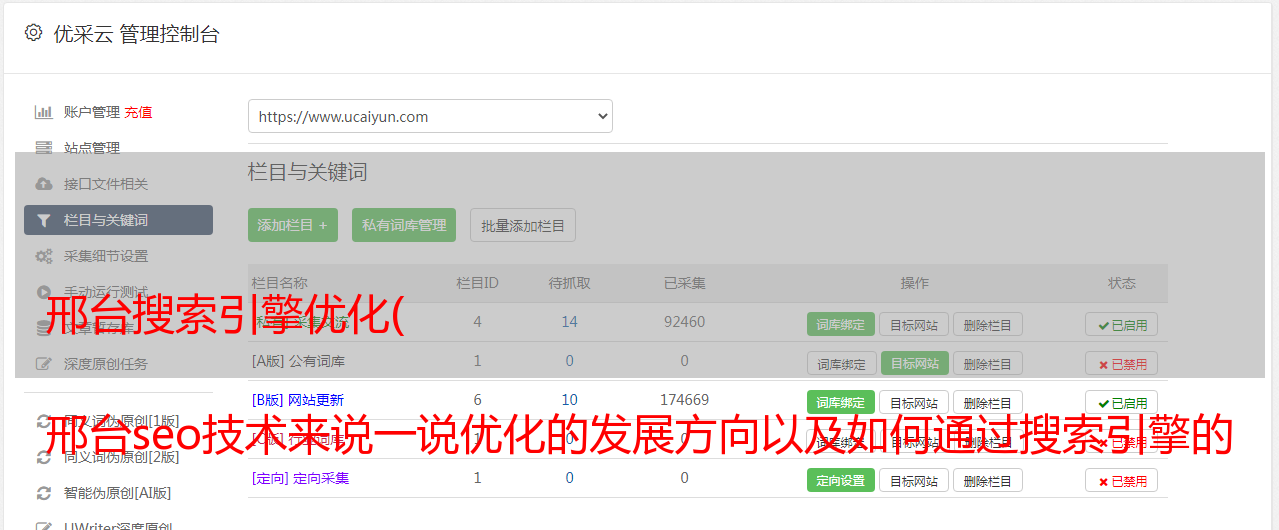Image resolution: width=1279 pixels, height=530 pixels.
Task: Open the 站点管理 menu item
Action: 92,148
